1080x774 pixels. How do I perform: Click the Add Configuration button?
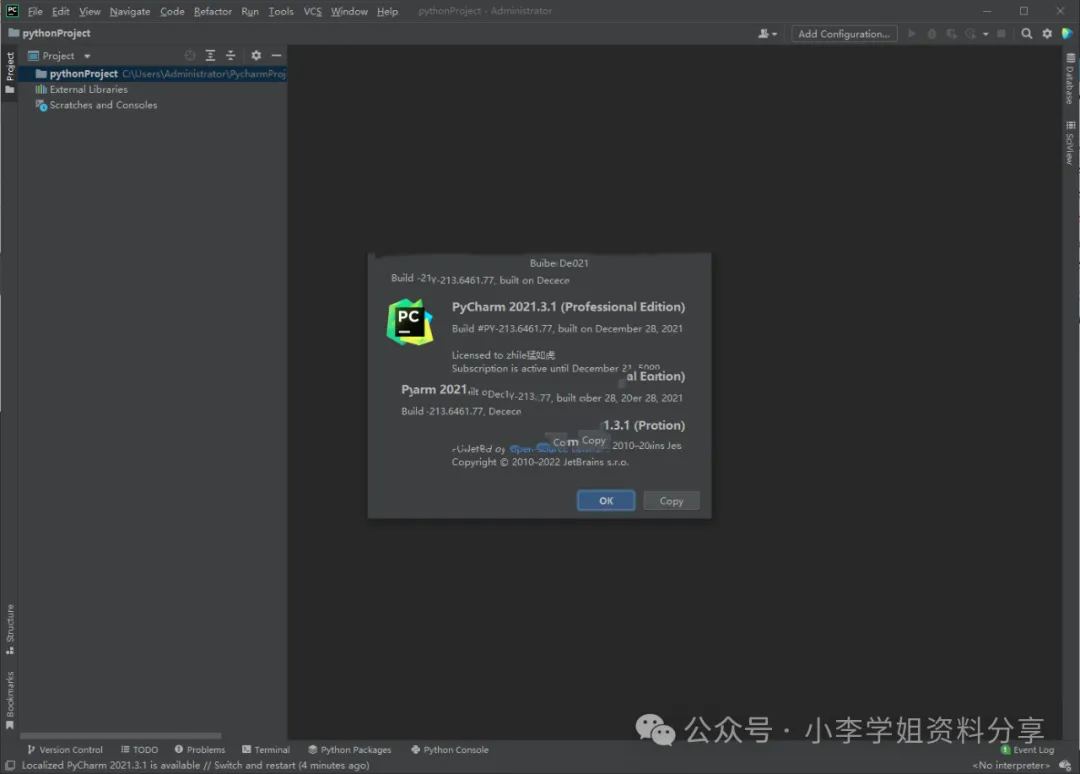[844, 33]
